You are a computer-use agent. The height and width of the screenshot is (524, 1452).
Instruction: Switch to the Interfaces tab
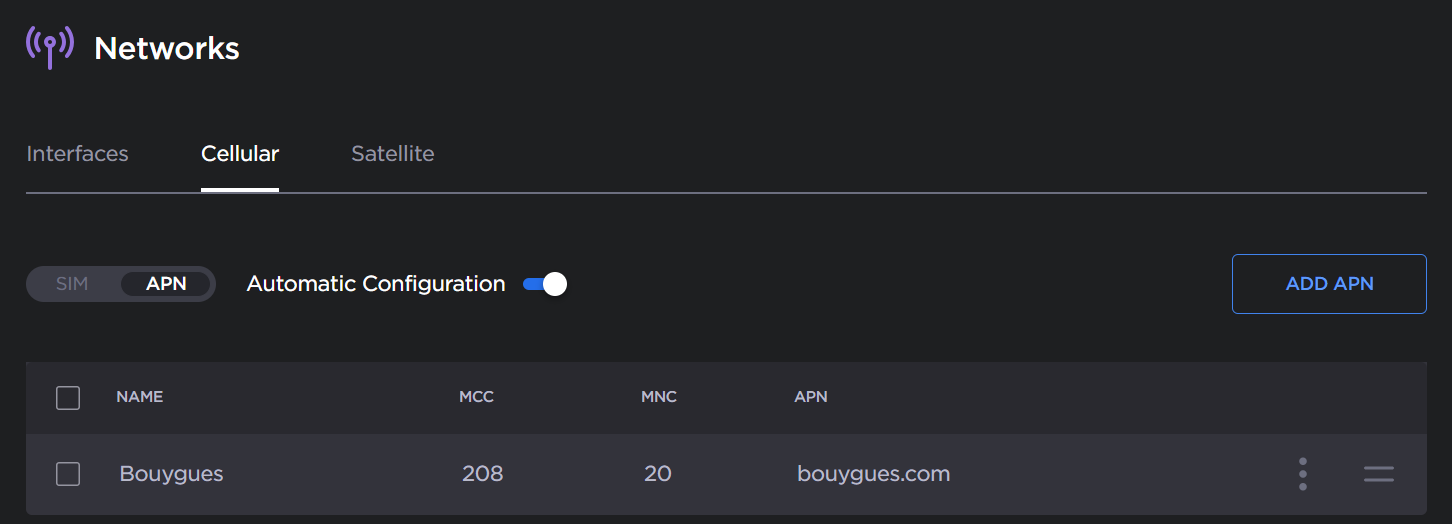coord(77,154)
